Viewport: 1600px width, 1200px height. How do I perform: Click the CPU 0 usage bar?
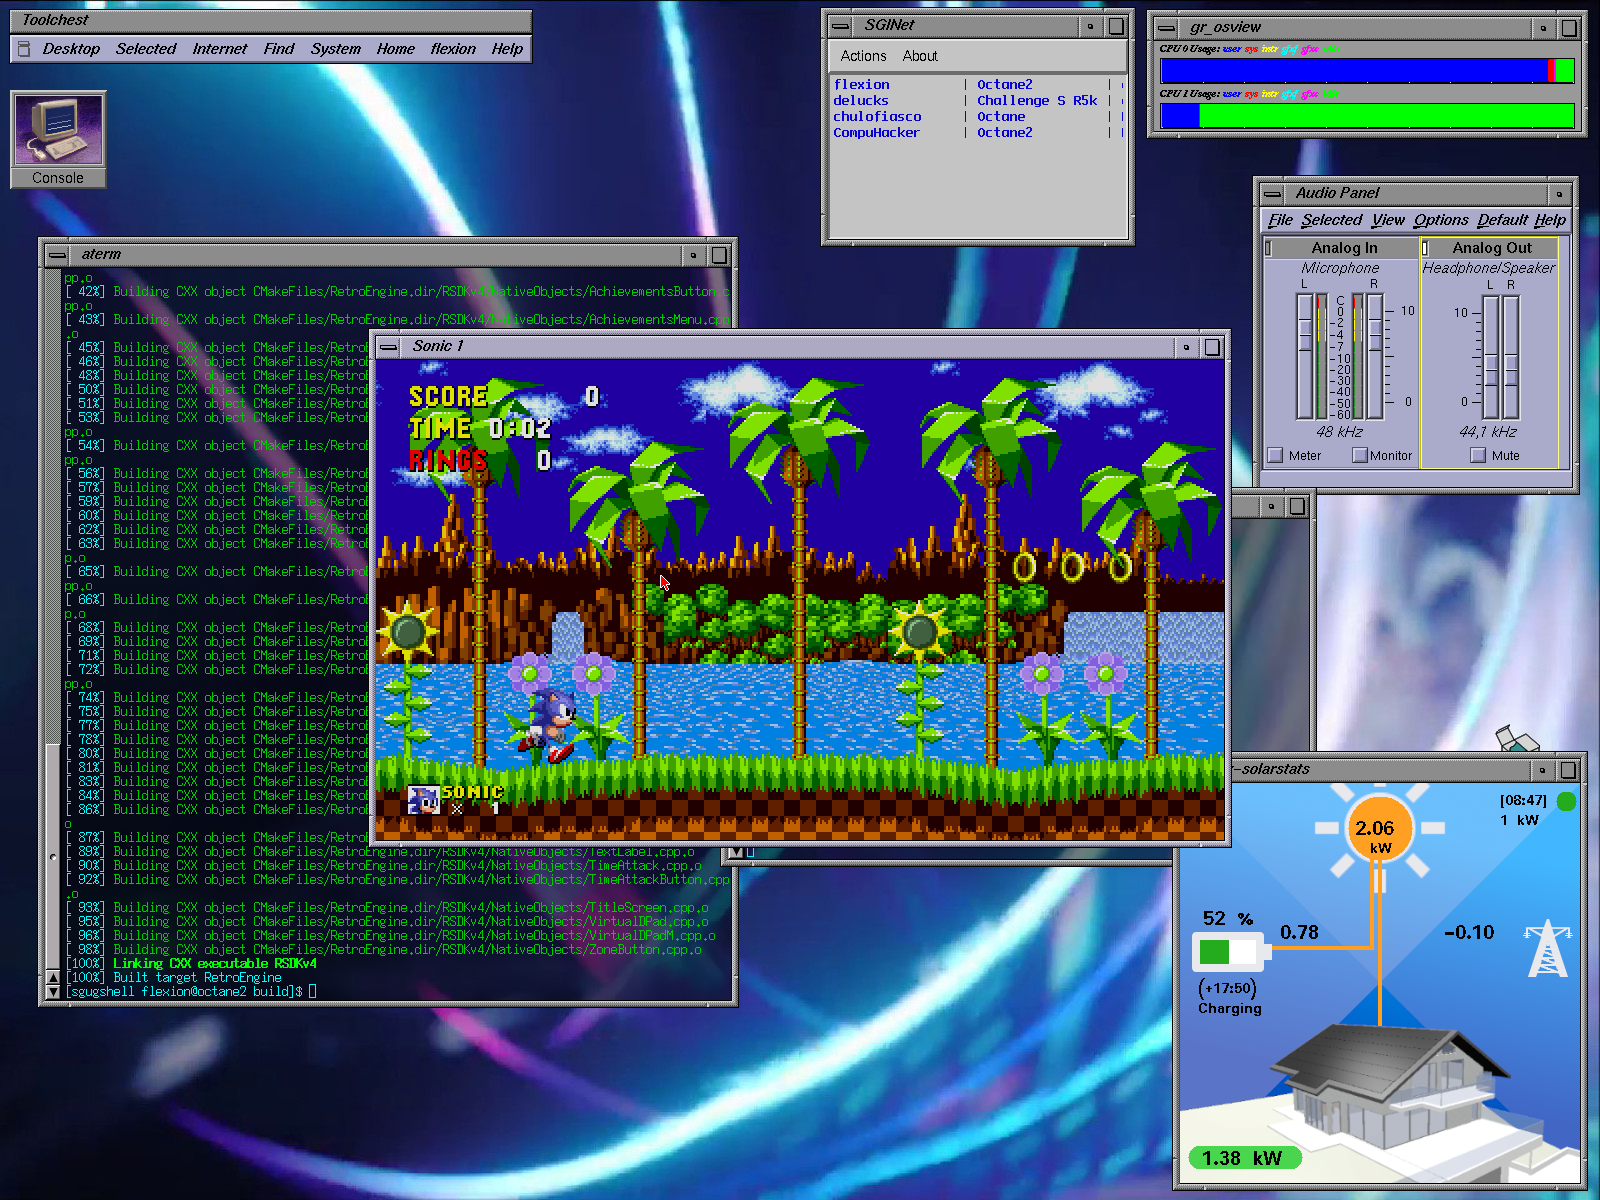pos(1367,70)
